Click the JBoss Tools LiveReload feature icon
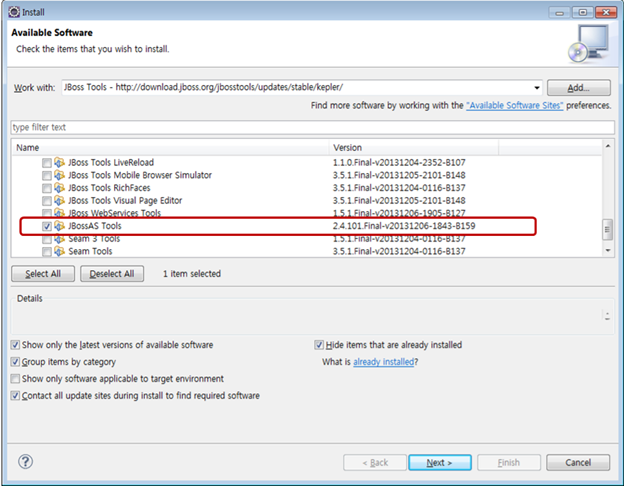Image resolution: width=624 pixels, height=486 pixels. click(x=60, y=162)
